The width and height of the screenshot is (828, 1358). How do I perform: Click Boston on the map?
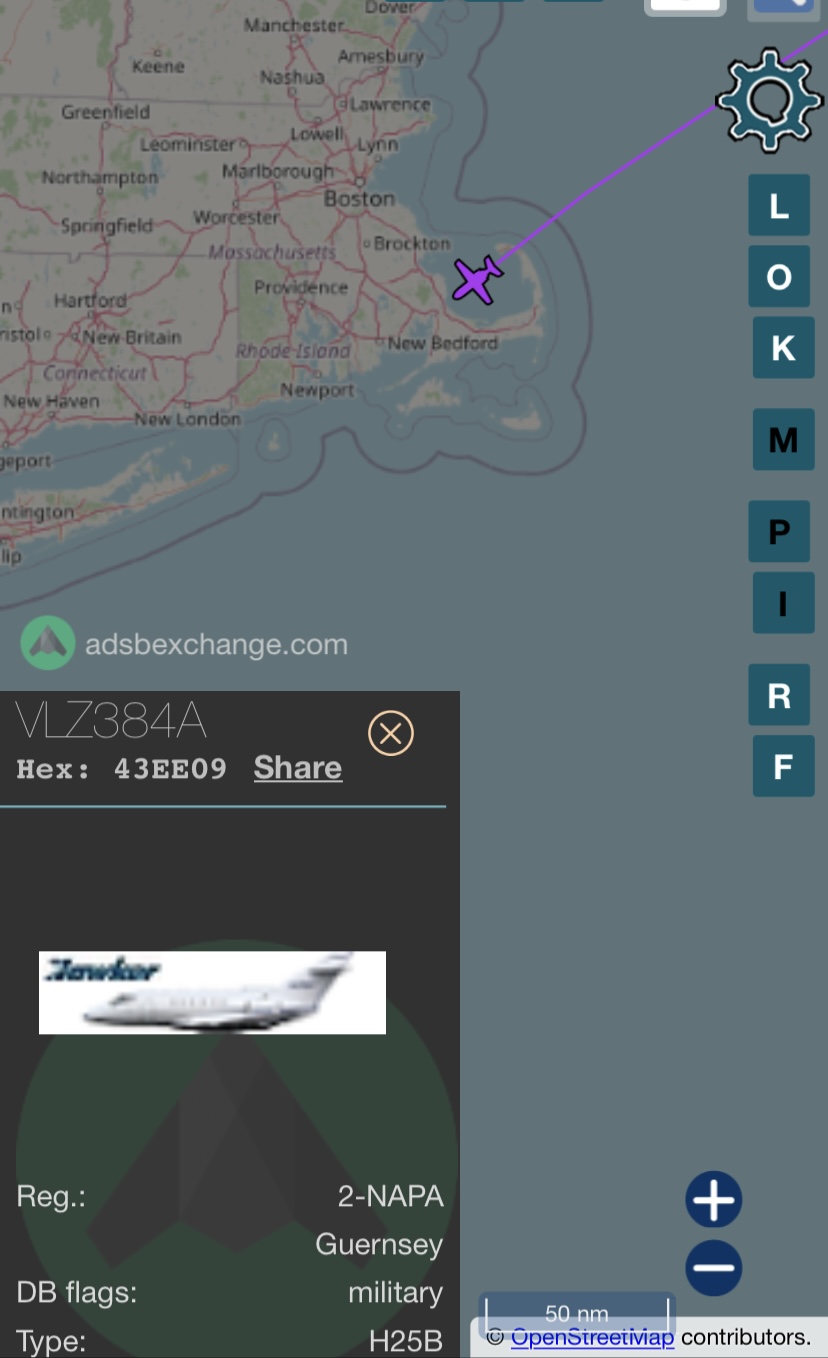(359, 199)
